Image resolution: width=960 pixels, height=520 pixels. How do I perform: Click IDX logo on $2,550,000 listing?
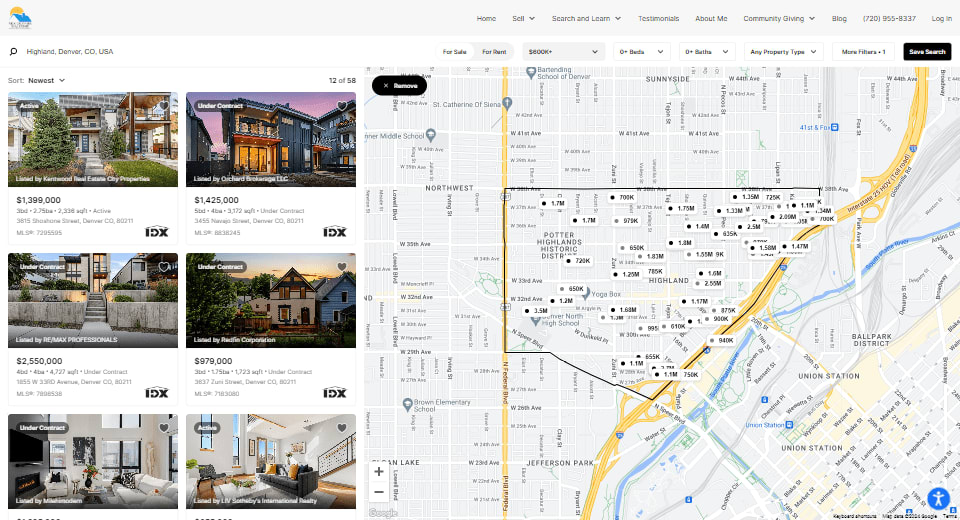[x=157, y=393]
